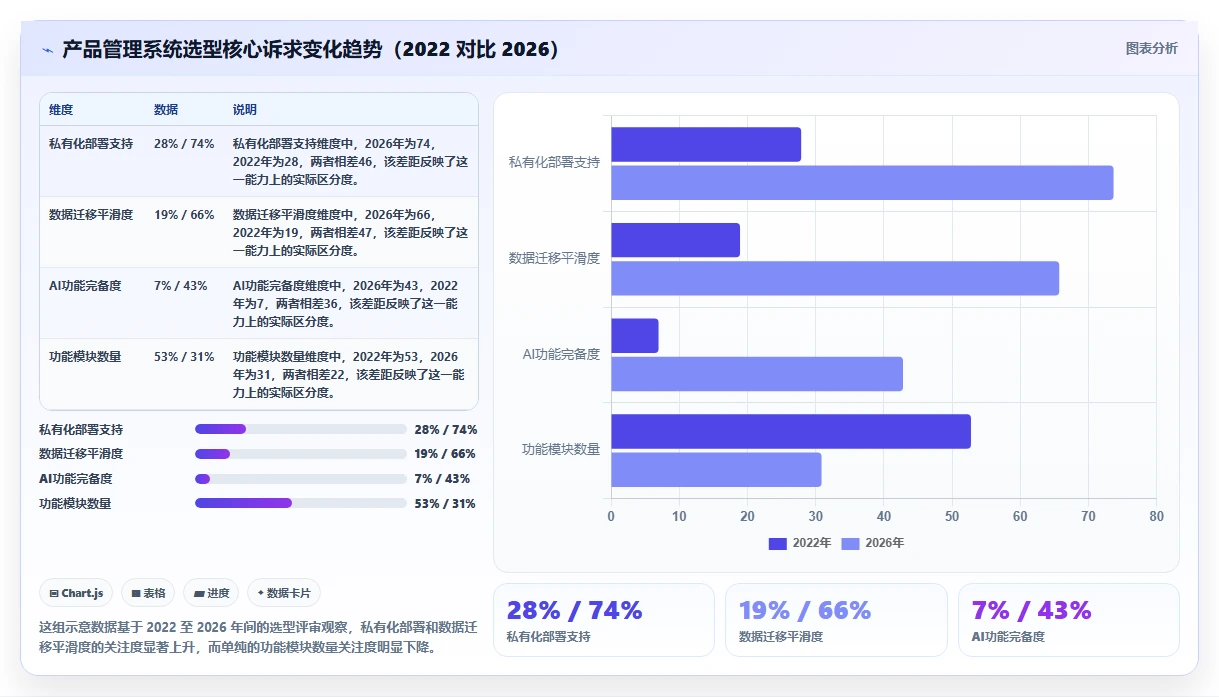Click the 2026 bar for 功能模块数量
Viewport: 1219px width, 697px height.
click(716, 469)
